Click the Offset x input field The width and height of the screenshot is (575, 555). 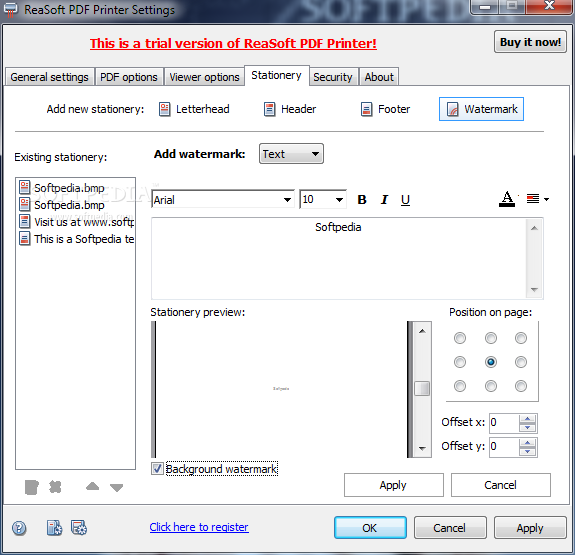505,423
